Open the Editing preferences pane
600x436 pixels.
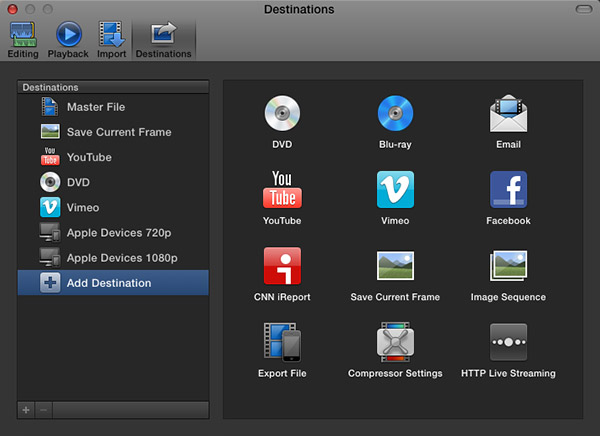click(x=23, y=40)
